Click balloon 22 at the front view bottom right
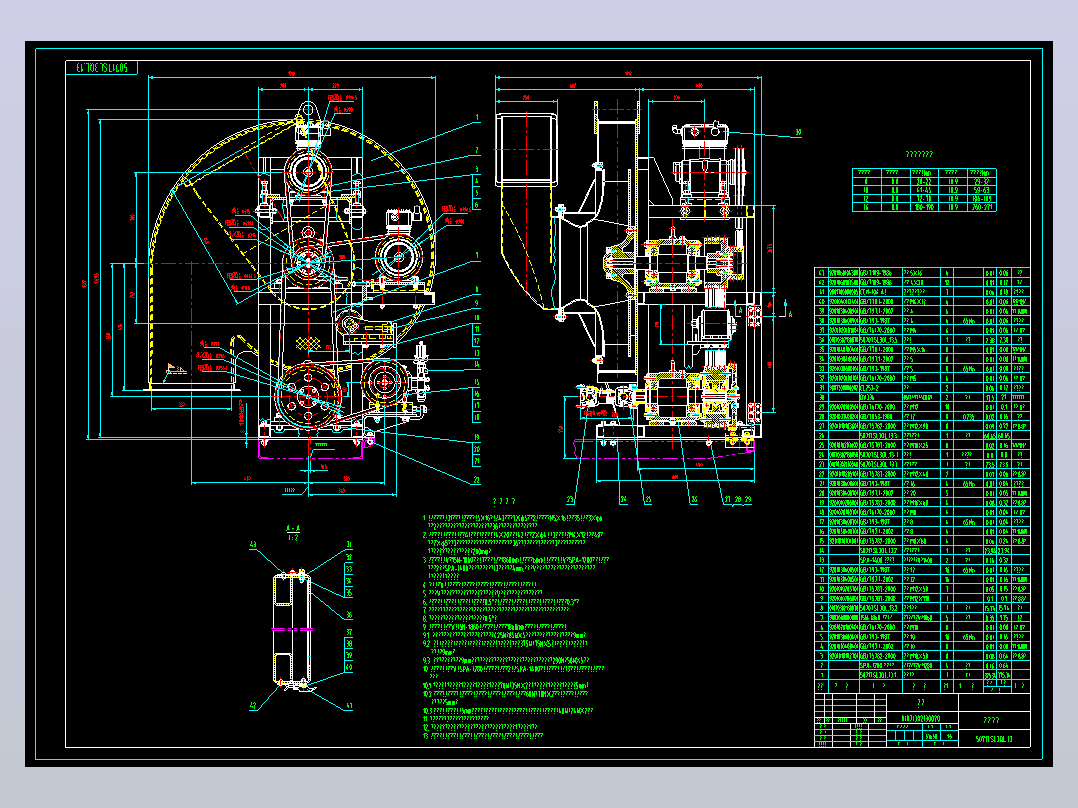This screenshot has height=808, width=1078. coord(476,480)
